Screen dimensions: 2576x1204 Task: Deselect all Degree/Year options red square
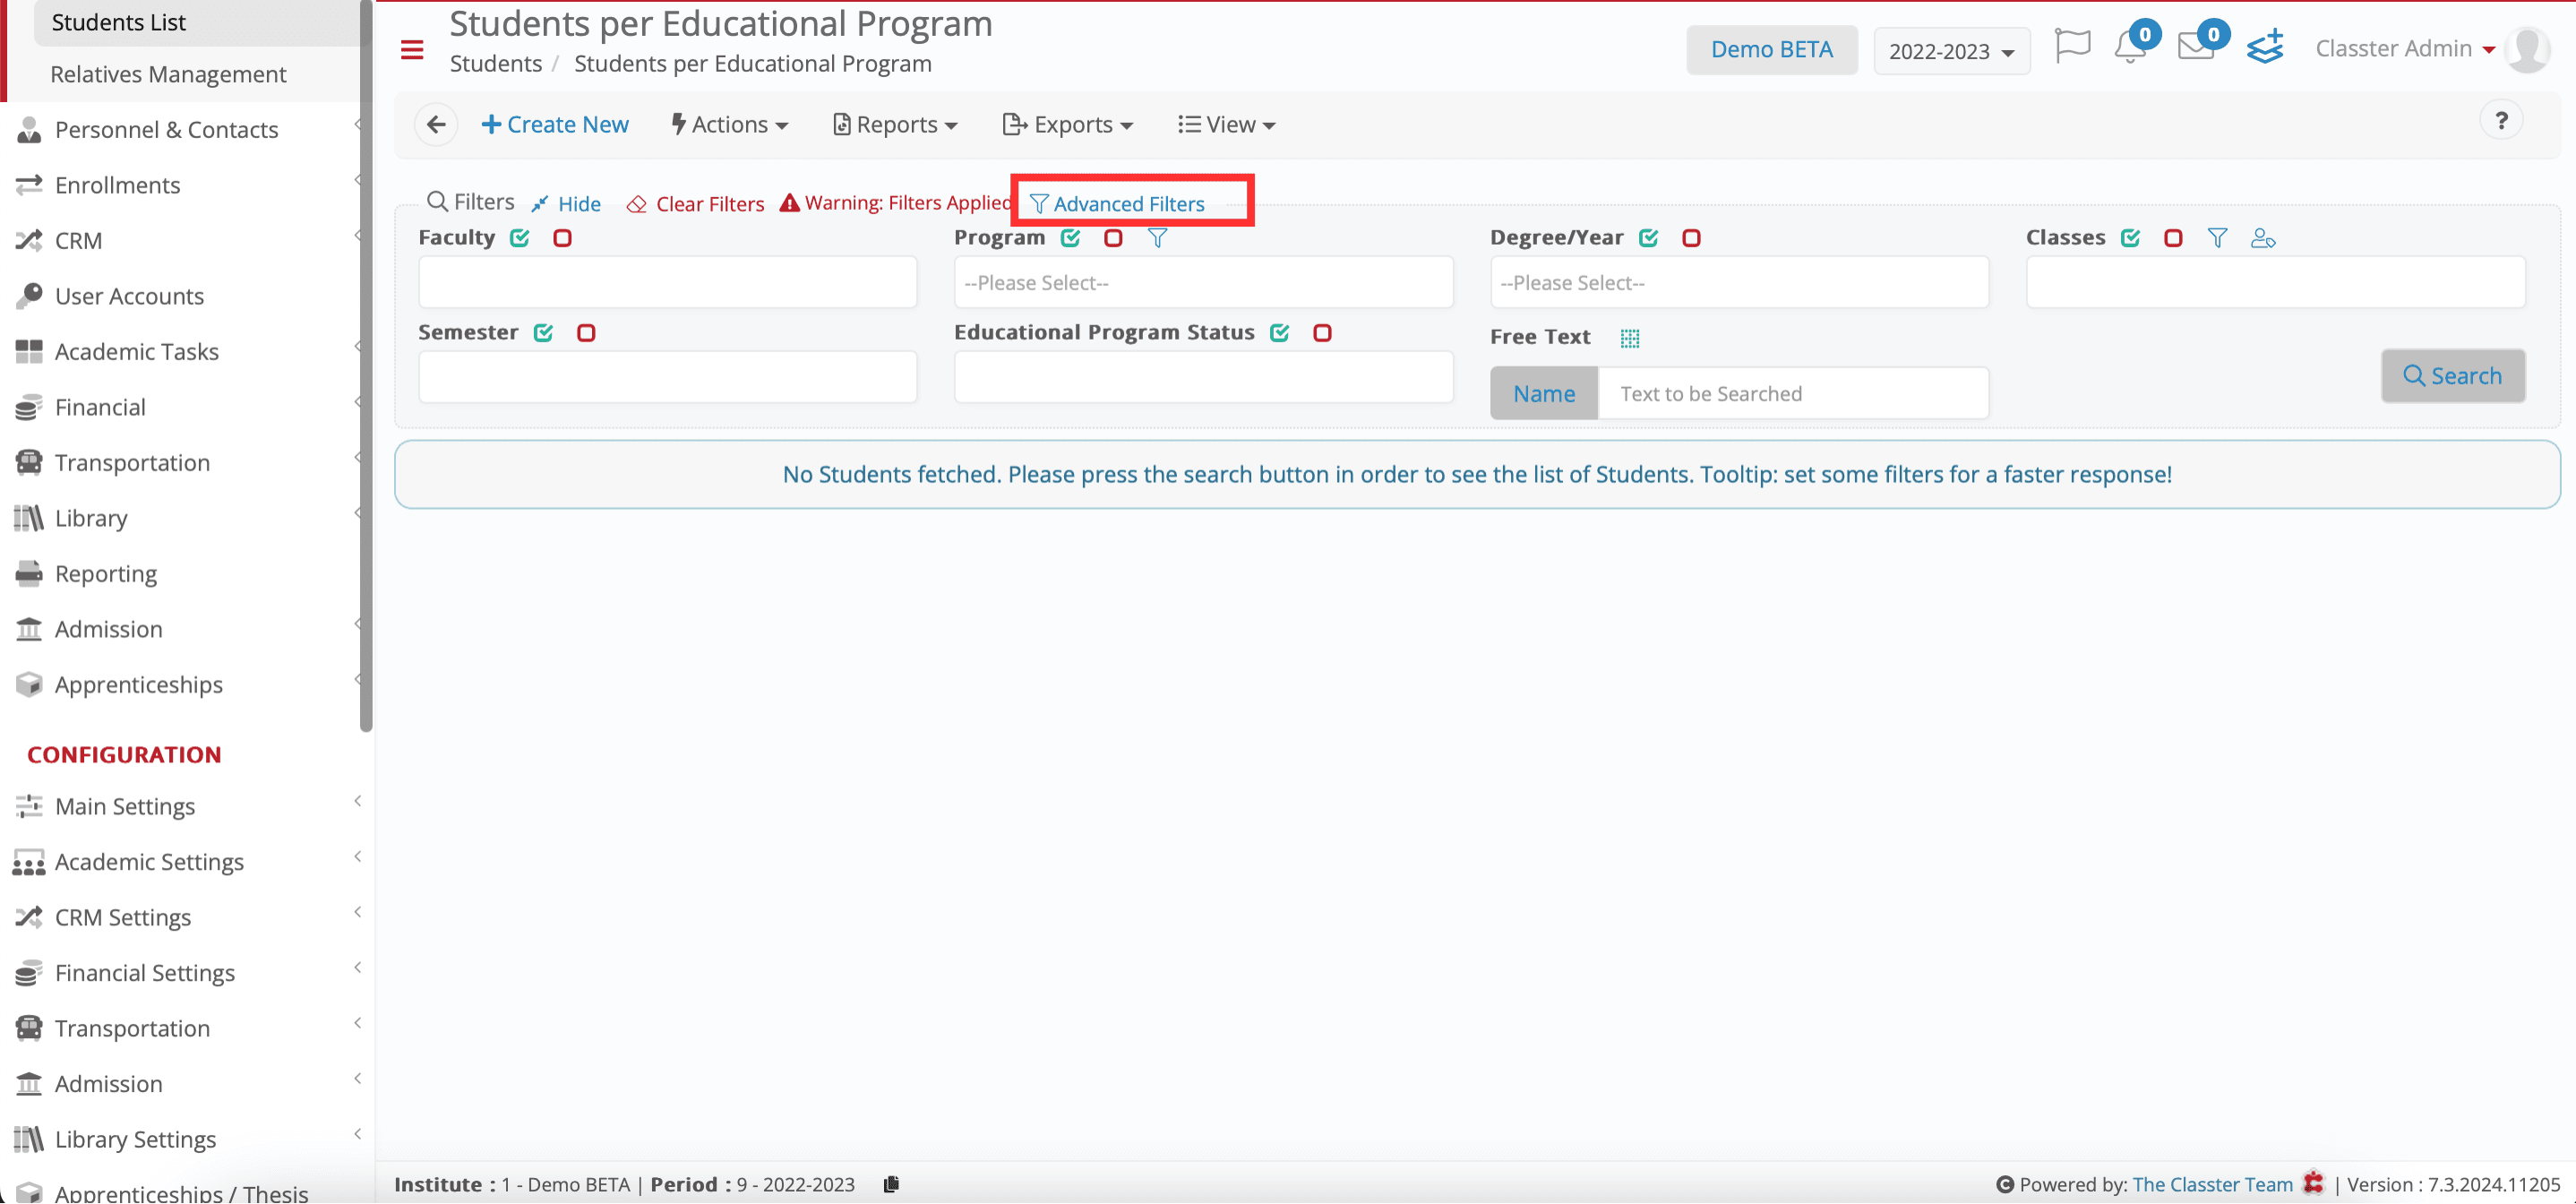pos(1691,238)
